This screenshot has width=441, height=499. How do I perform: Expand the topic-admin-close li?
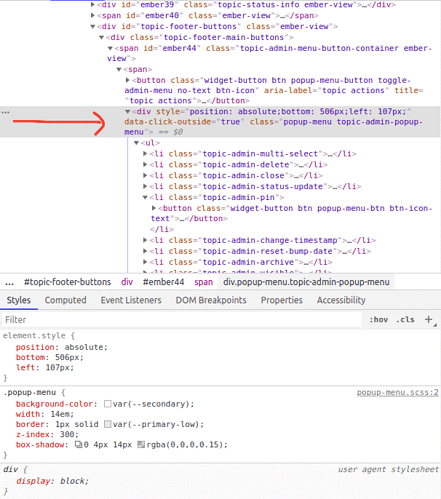pyautogui.click(x=145, y=175)
